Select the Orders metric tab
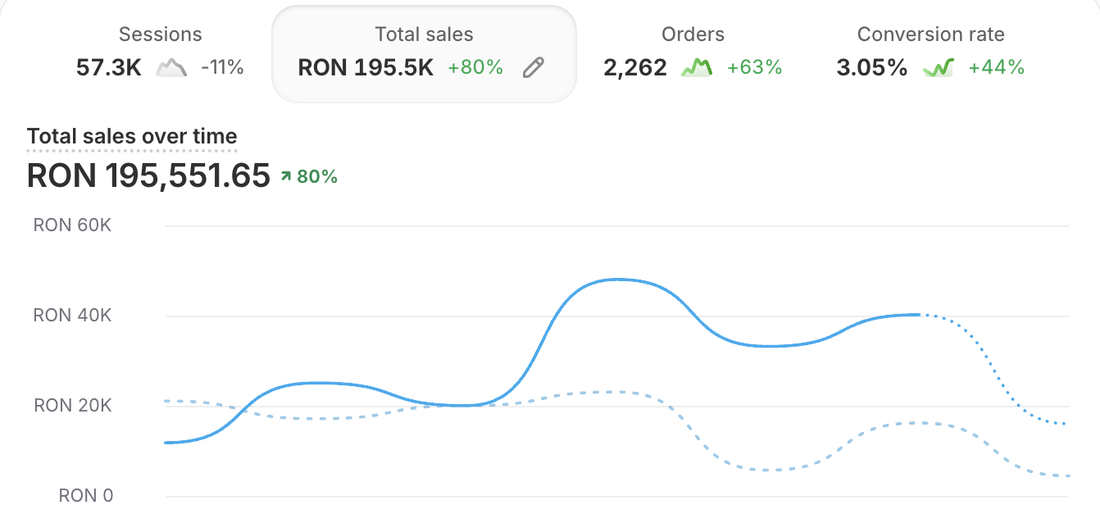1100x523 pixels. tap(692, 54)
